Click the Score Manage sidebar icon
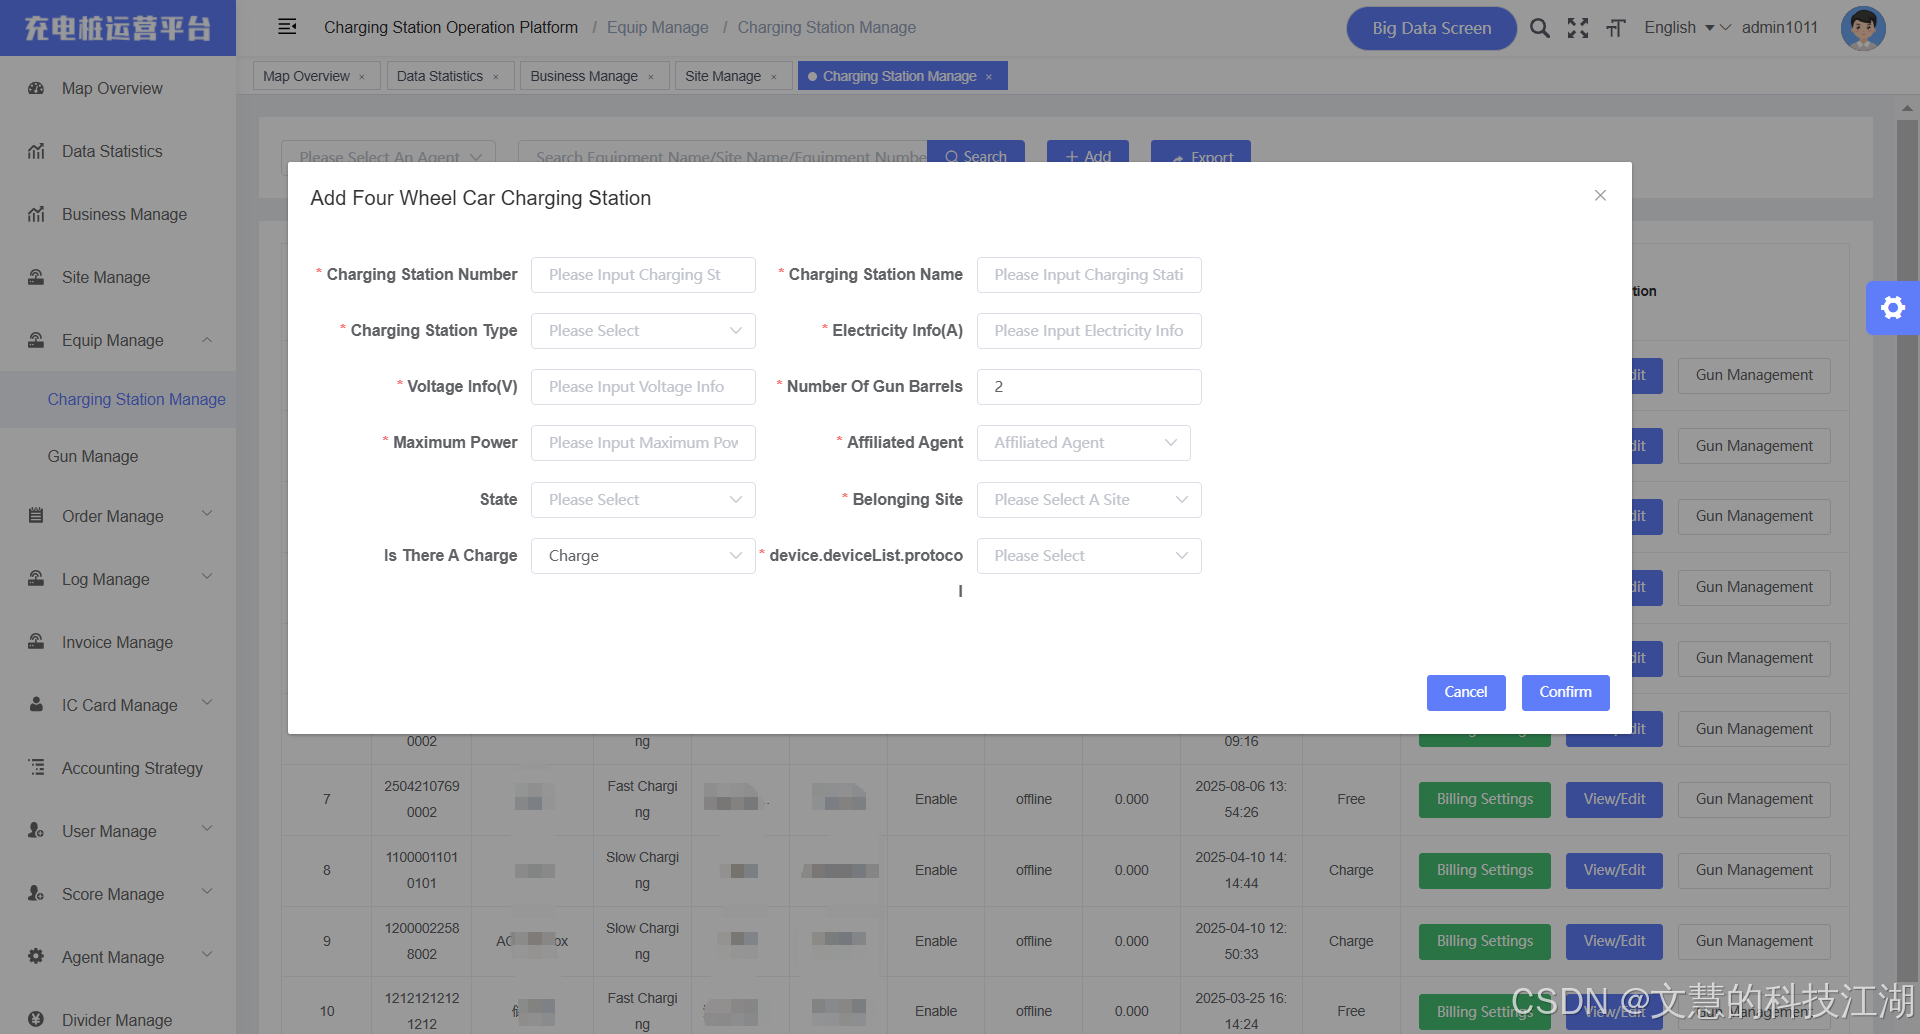The height and width of the screenshot is (1034, 1920). coord(36,894)
